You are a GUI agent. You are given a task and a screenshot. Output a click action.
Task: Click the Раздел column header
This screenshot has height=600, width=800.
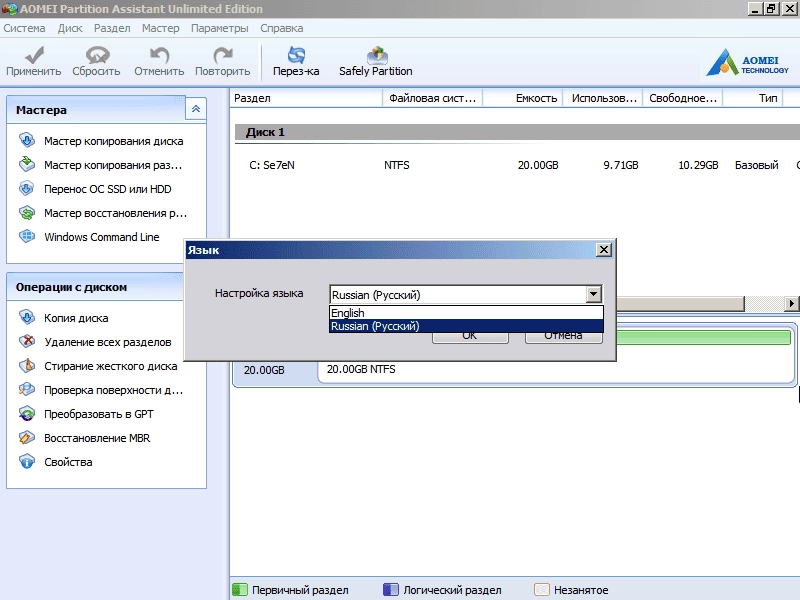(x=306, y=98)
